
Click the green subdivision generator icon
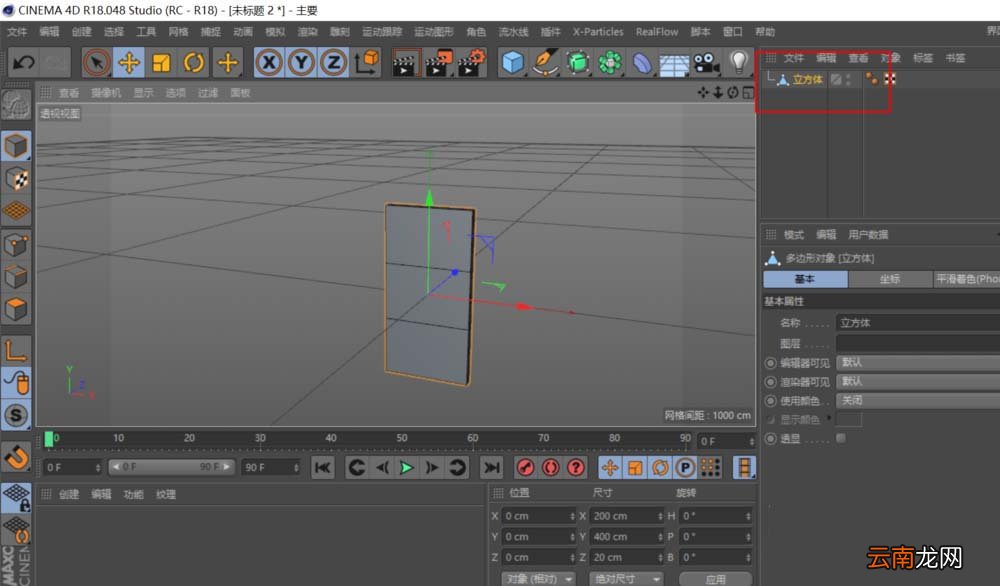[x=578, y=62]
